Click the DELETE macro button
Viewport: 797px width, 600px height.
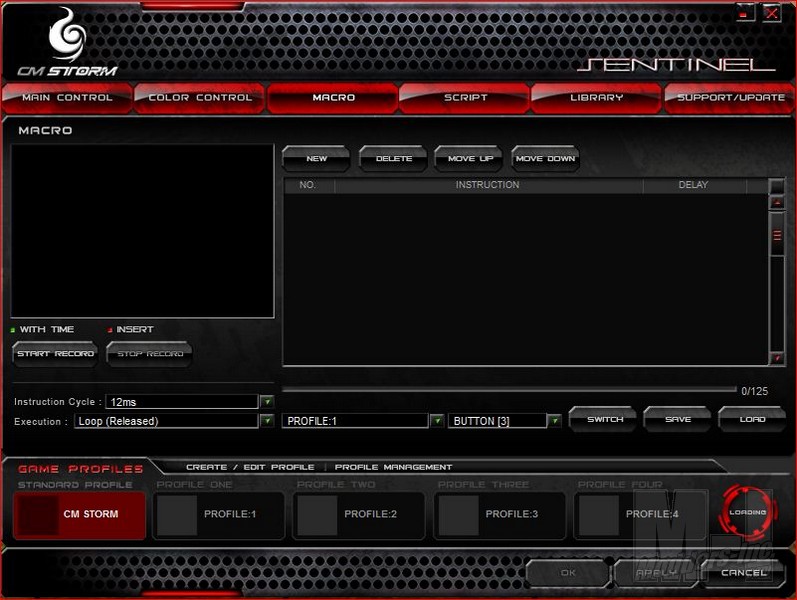tap(393, 159)
